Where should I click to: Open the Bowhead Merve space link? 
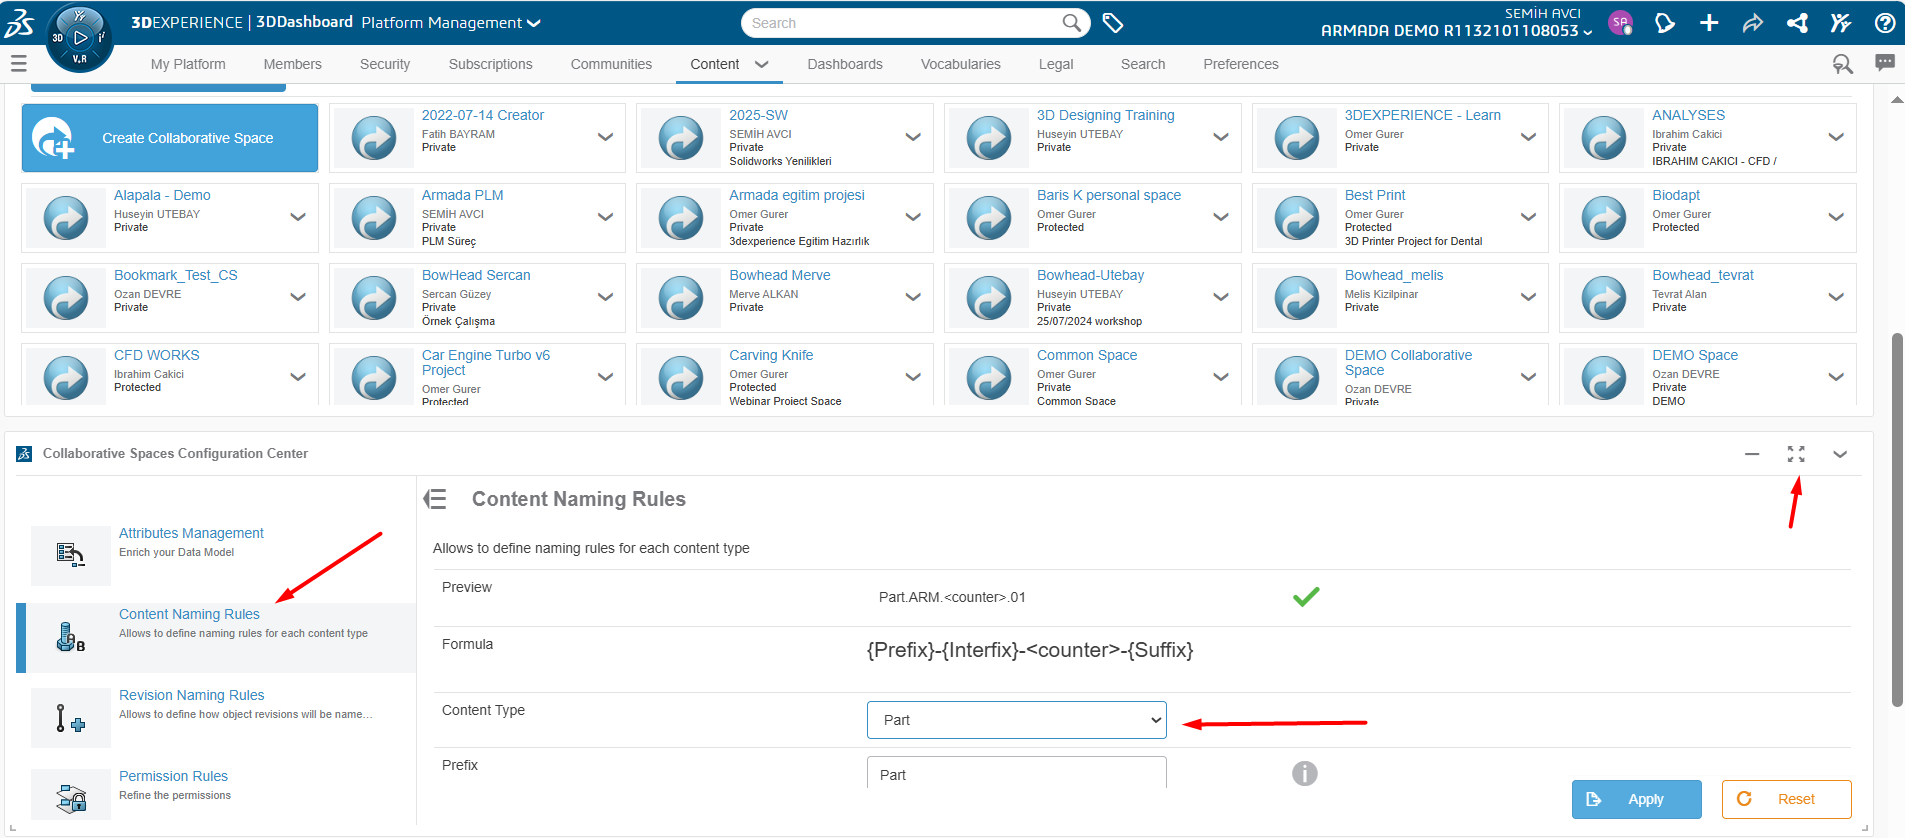(x=779, y=275)
